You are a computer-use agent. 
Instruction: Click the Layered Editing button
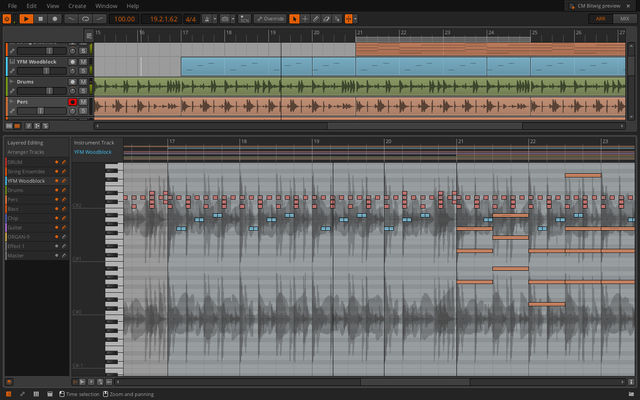coord(25,143)
